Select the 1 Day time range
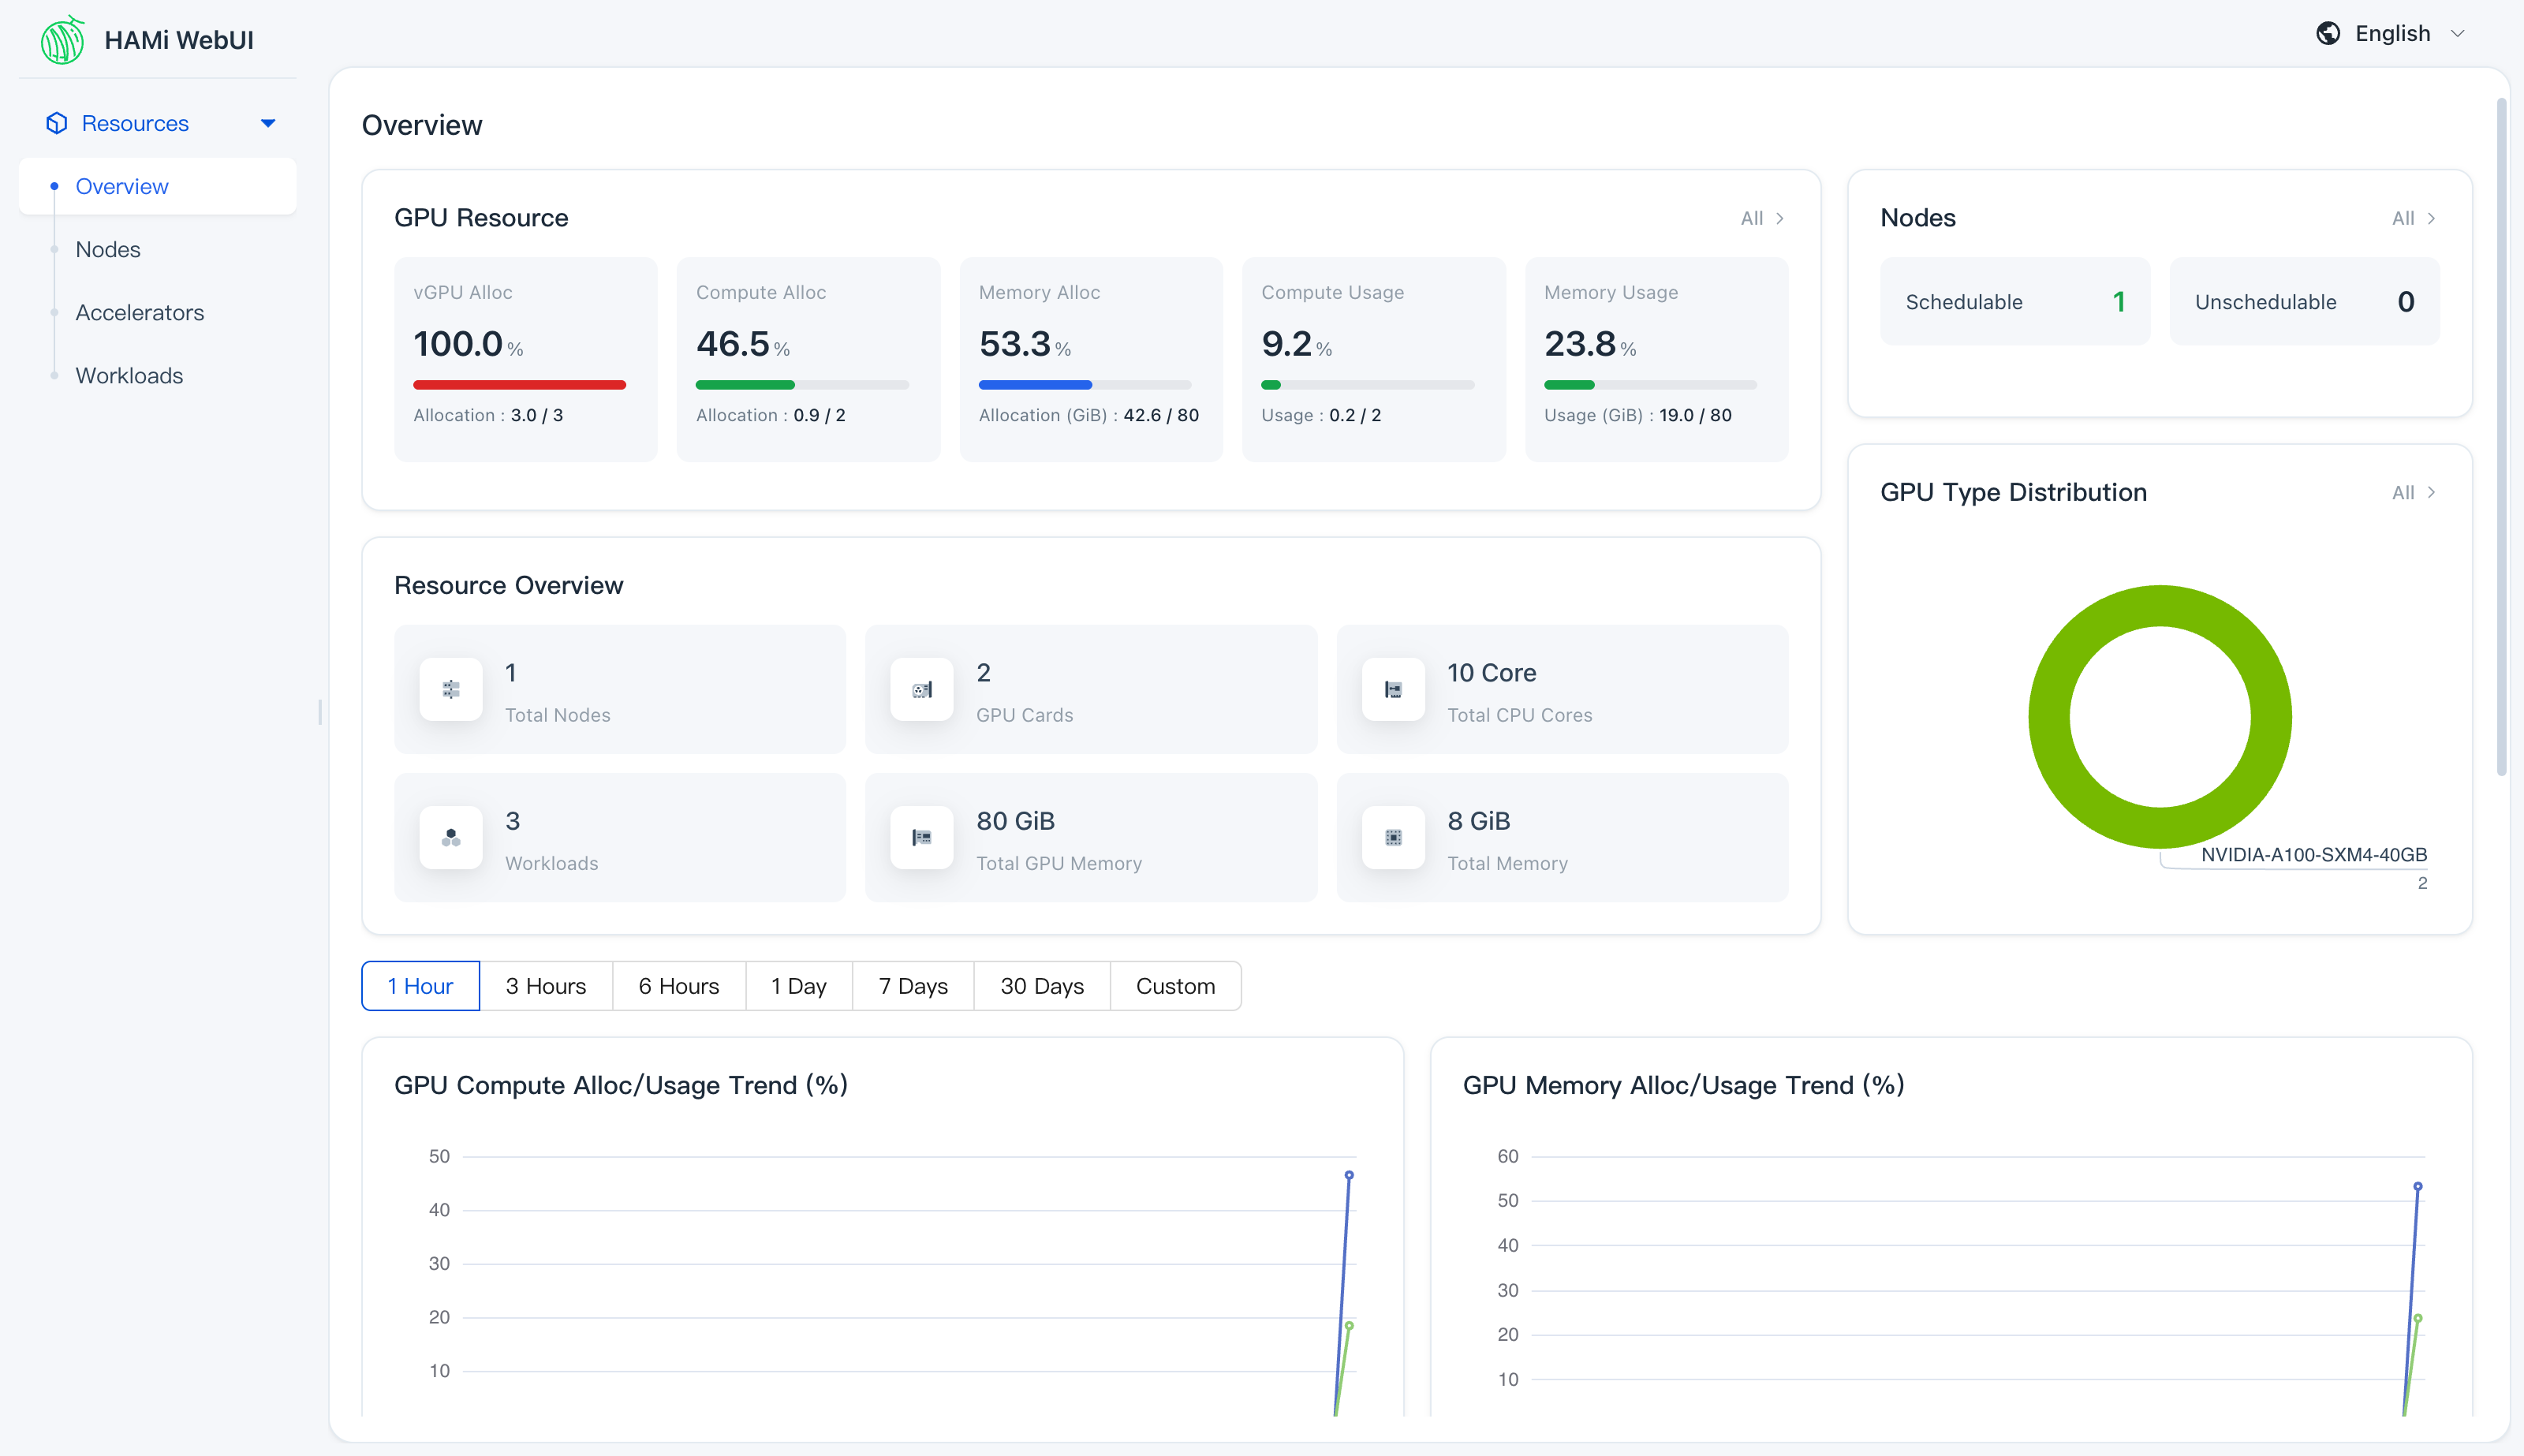The height and width of the screenshot is (1456, 2524). (799, 986)
